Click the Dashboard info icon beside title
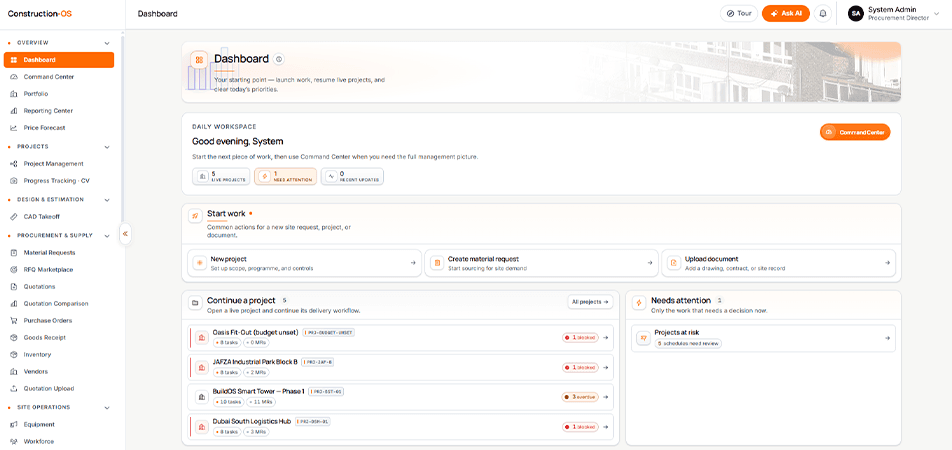This screenshot has width=952, height=450. [x=279, y=59]
